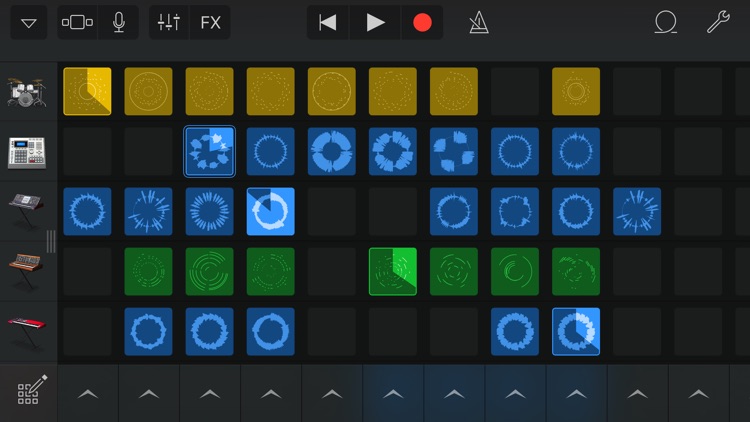Tap the microphone input icon
750x422 pixels.
coord(119,22)
